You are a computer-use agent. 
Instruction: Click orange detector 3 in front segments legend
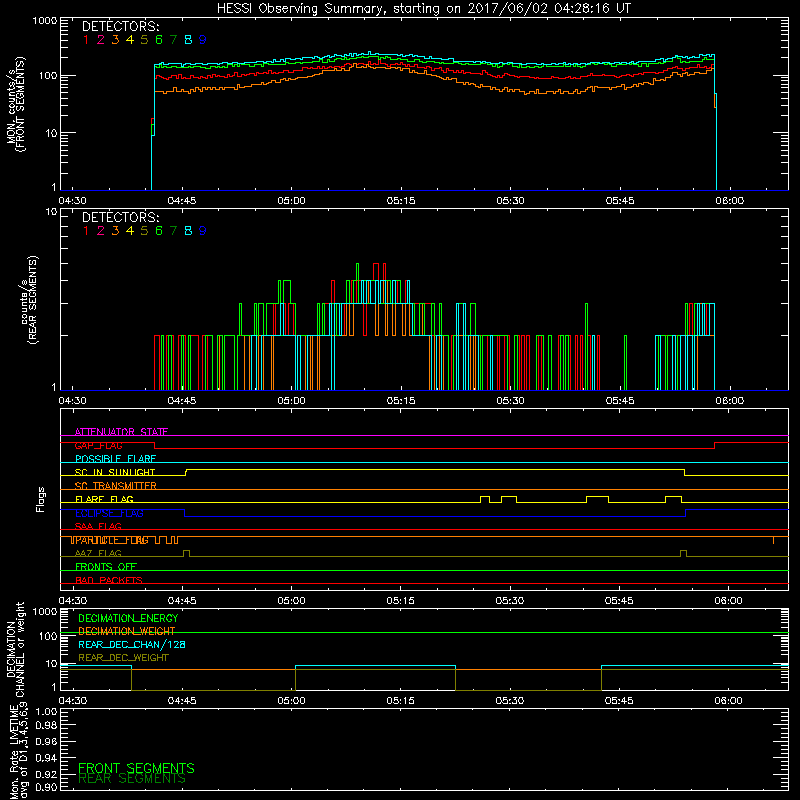(x=115, y=40)
